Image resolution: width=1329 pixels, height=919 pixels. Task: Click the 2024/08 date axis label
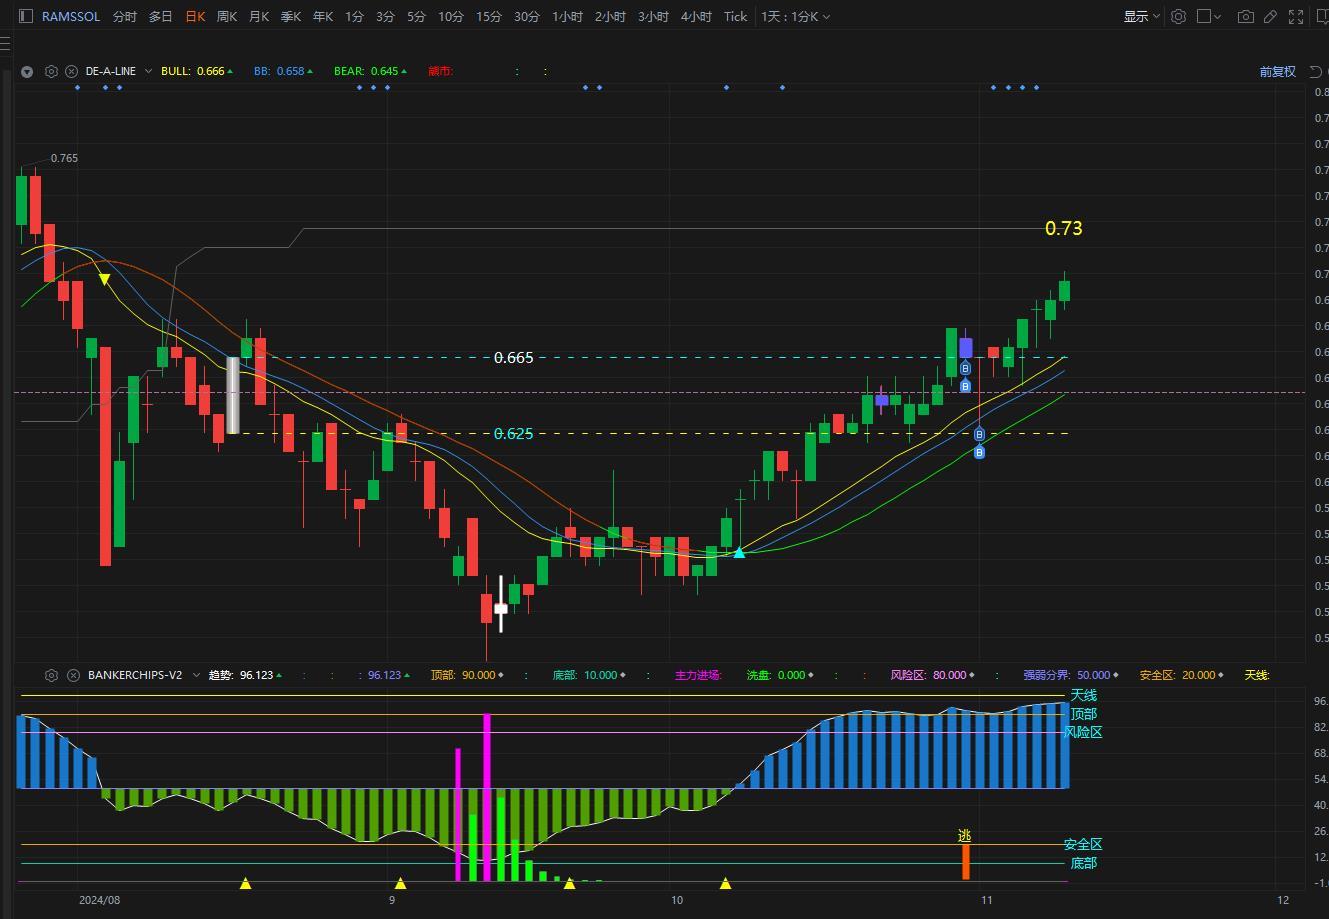pos(99,900)
